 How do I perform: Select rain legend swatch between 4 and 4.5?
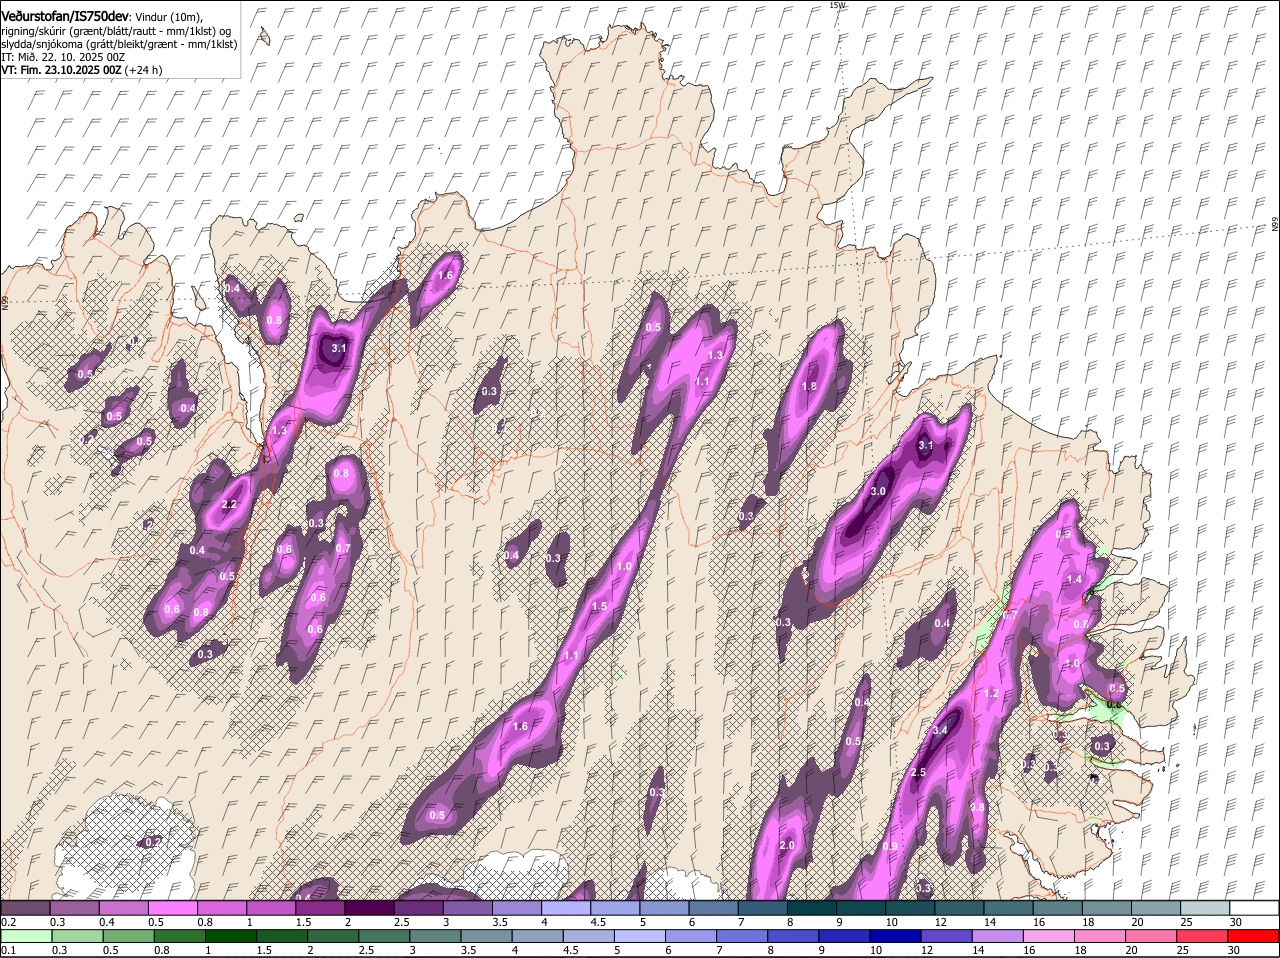tap(538, 936)
